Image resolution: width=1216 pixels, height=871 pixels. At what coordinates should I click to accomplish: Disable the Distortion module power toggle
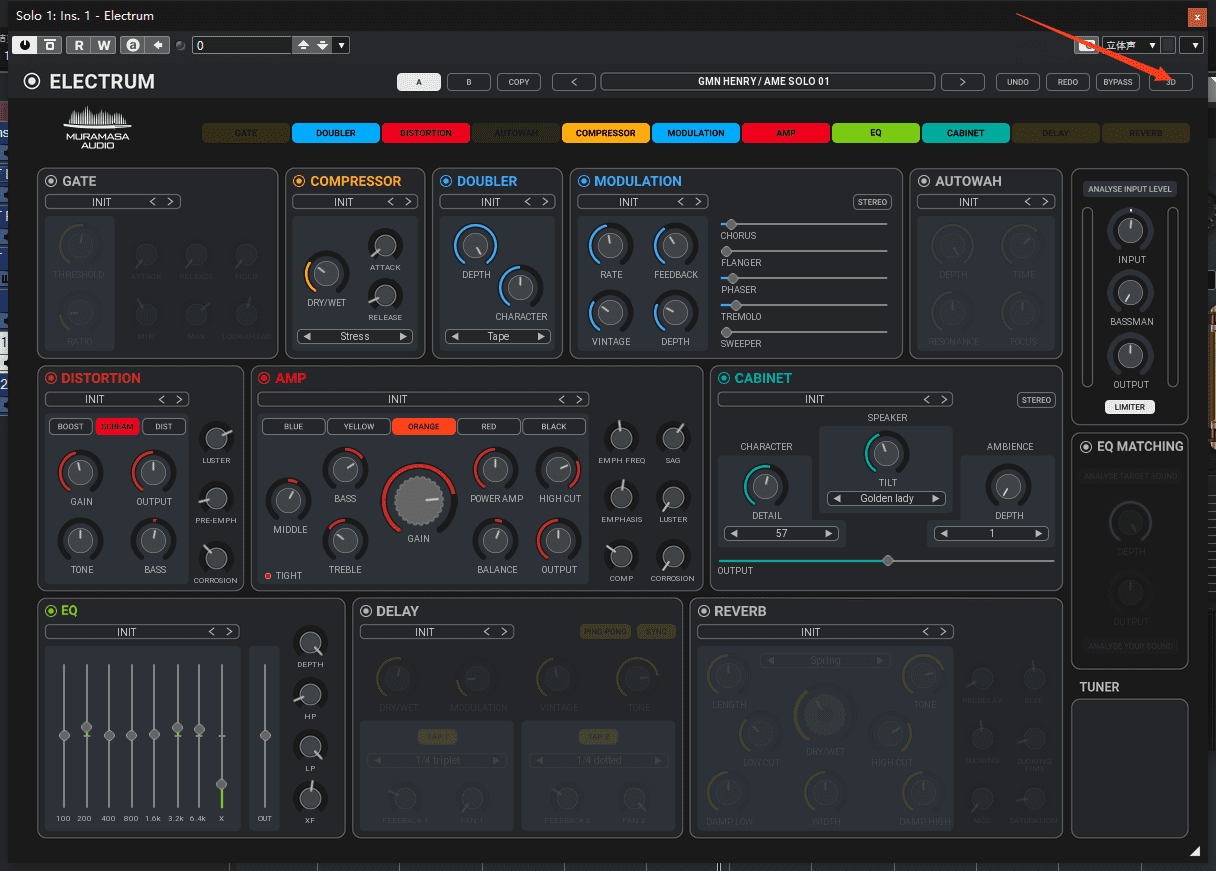[51, 378]
